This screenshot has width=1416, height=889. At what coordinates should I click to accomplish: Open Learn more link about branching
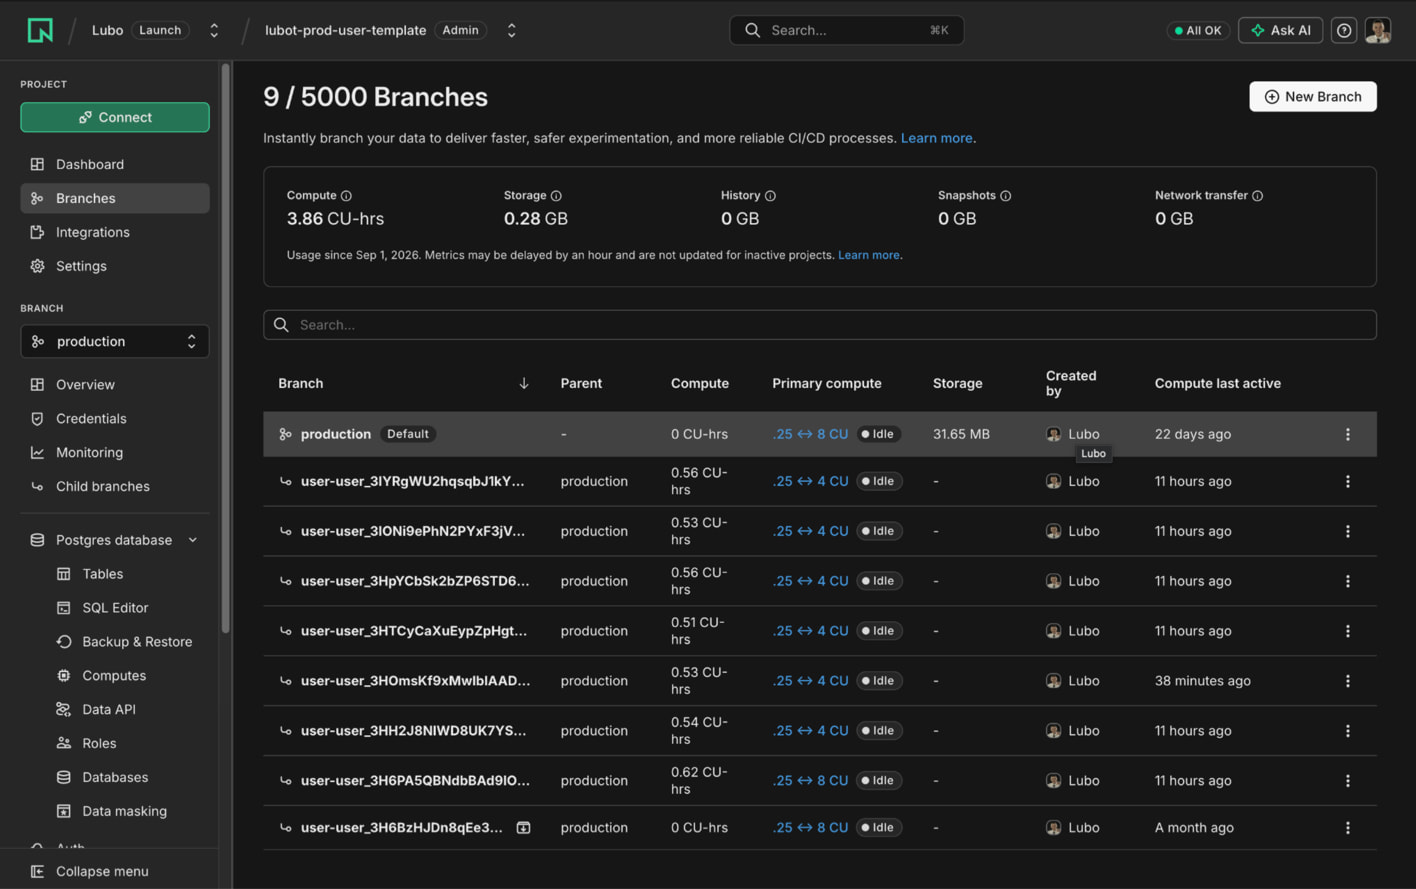[x=936, y=138]
